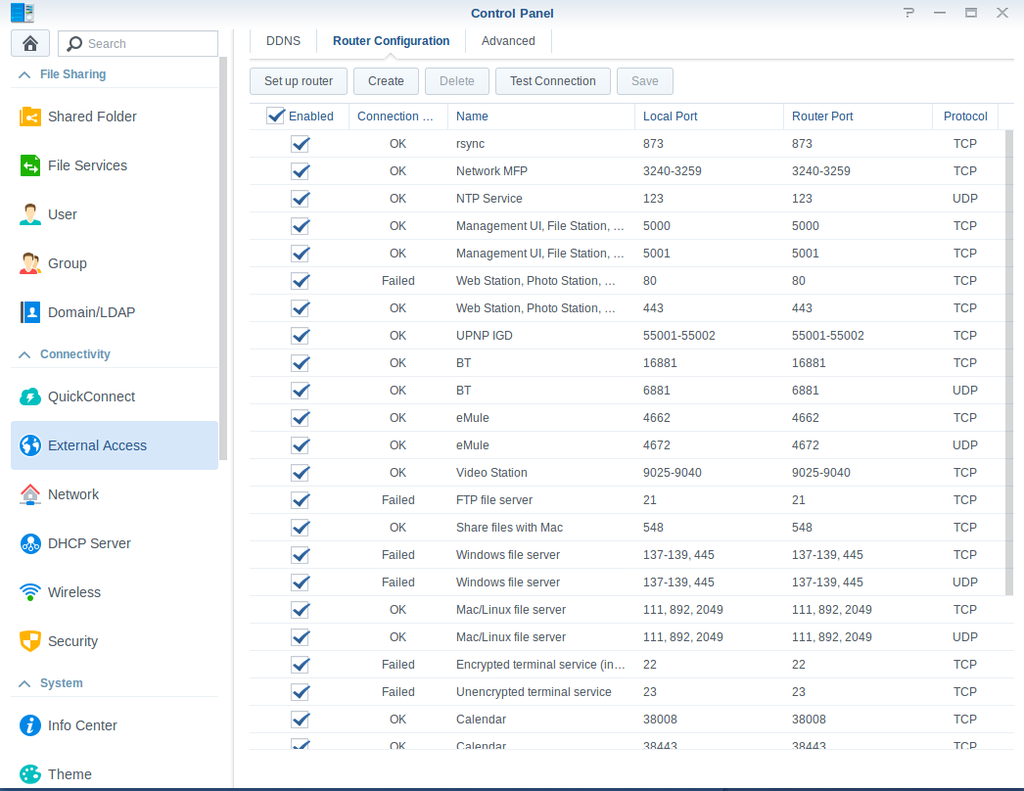Click the Save button
The width and height of the screenshot is (1024, 791).
coord(645,81)
